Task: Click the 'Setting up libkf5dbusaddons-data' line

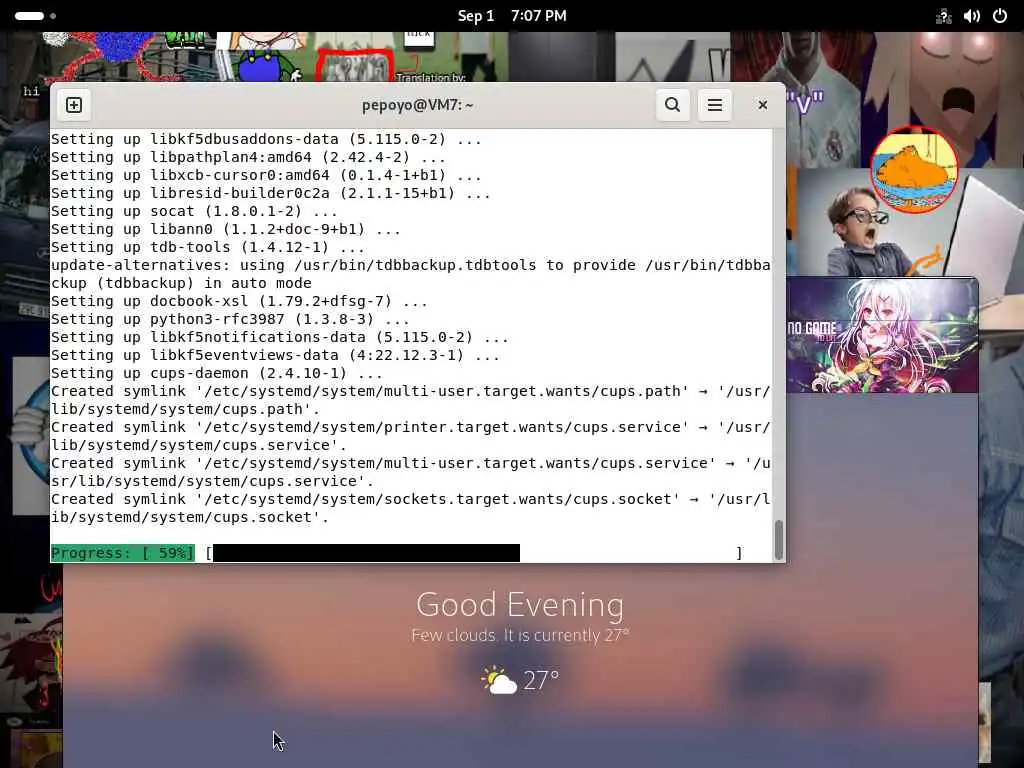Action: pyautogui.click(x=266, y=140)
